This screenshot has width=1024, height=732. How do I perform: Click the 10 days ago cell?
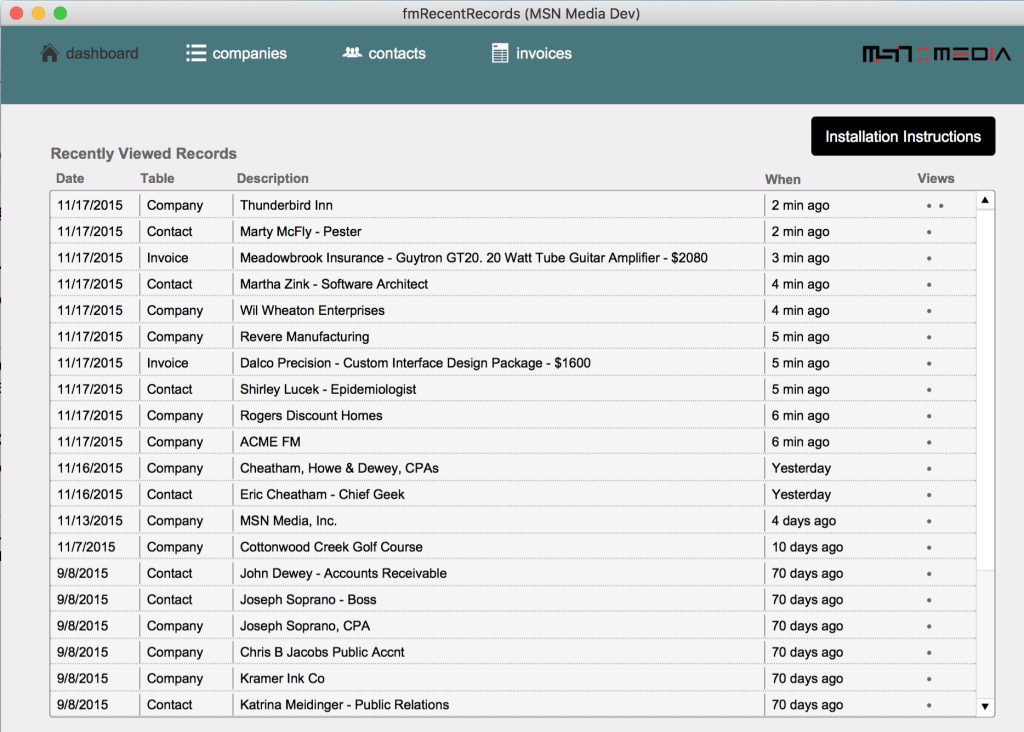[807, 547]
